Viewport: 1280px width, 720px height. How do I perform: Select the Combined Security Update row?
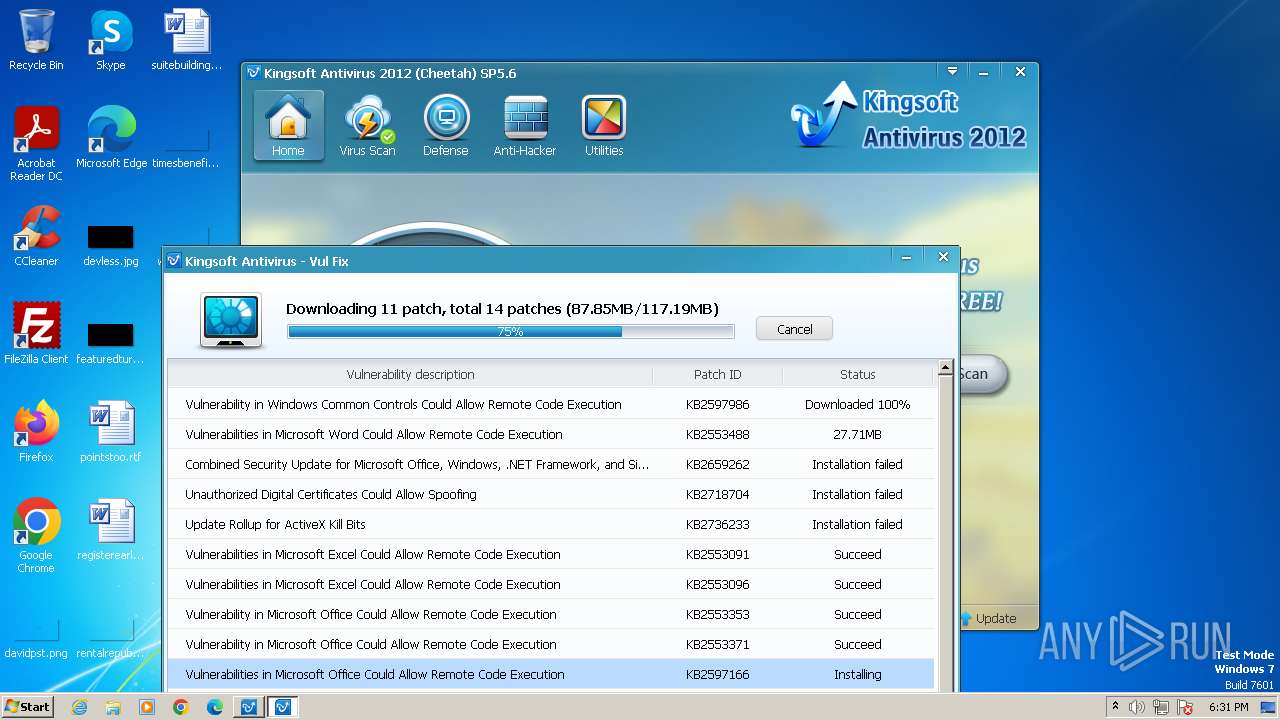551,464
